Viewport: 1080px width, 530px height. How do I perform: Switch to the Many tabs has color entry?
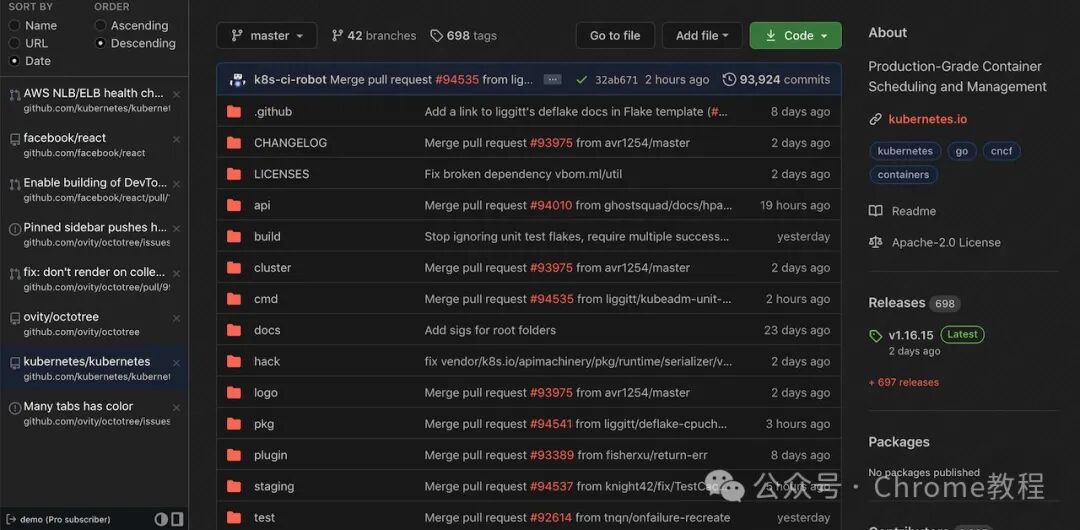(94, 413)
